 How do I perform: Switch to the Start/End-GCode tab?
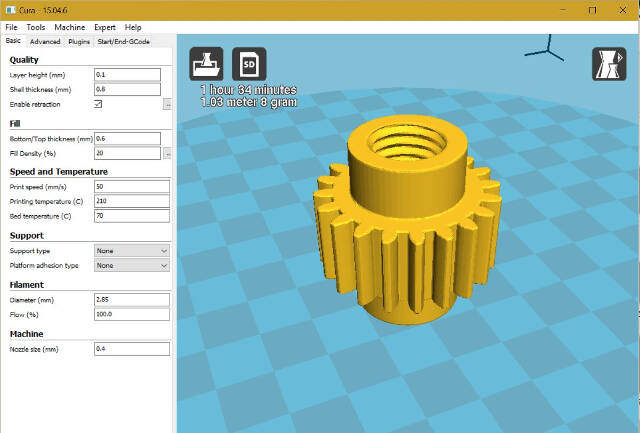[124, 42]
